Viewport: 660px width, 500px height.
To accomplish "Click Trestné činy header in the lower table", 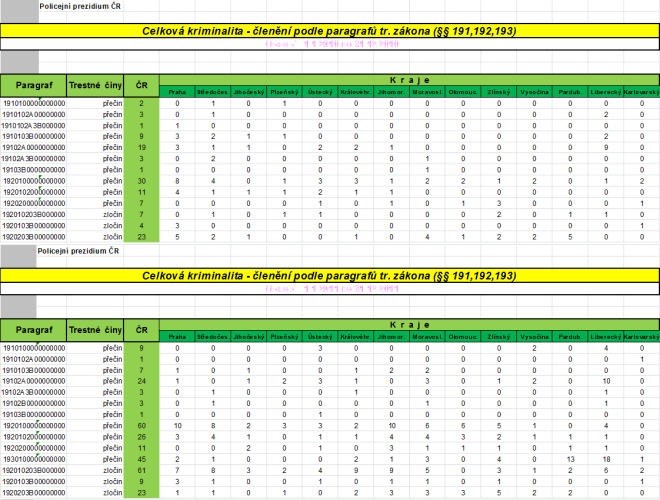I will [95, 328].
